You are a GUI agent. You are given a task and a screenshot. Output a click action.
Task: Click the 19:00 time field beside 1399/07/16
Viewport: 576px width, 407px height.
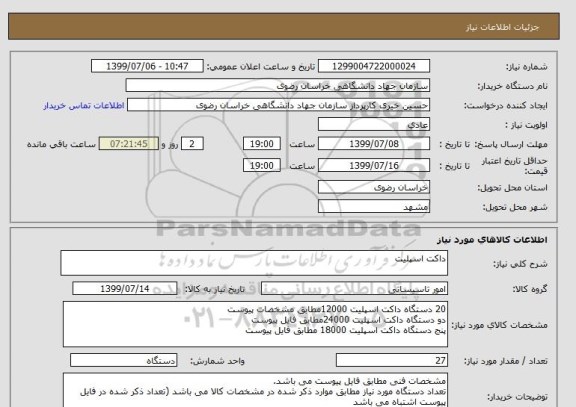pos(262,165)
